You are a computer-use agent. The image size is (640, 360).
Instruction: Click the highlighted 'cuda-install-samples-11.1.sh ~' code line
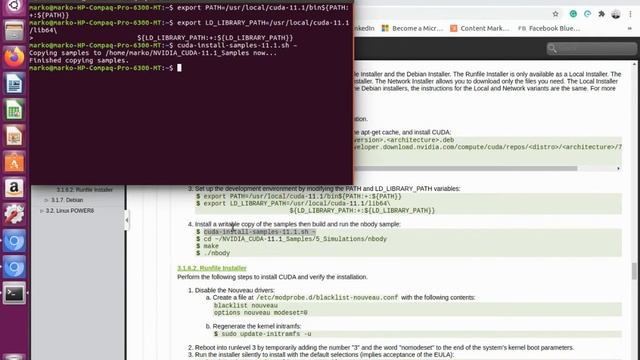260,232
